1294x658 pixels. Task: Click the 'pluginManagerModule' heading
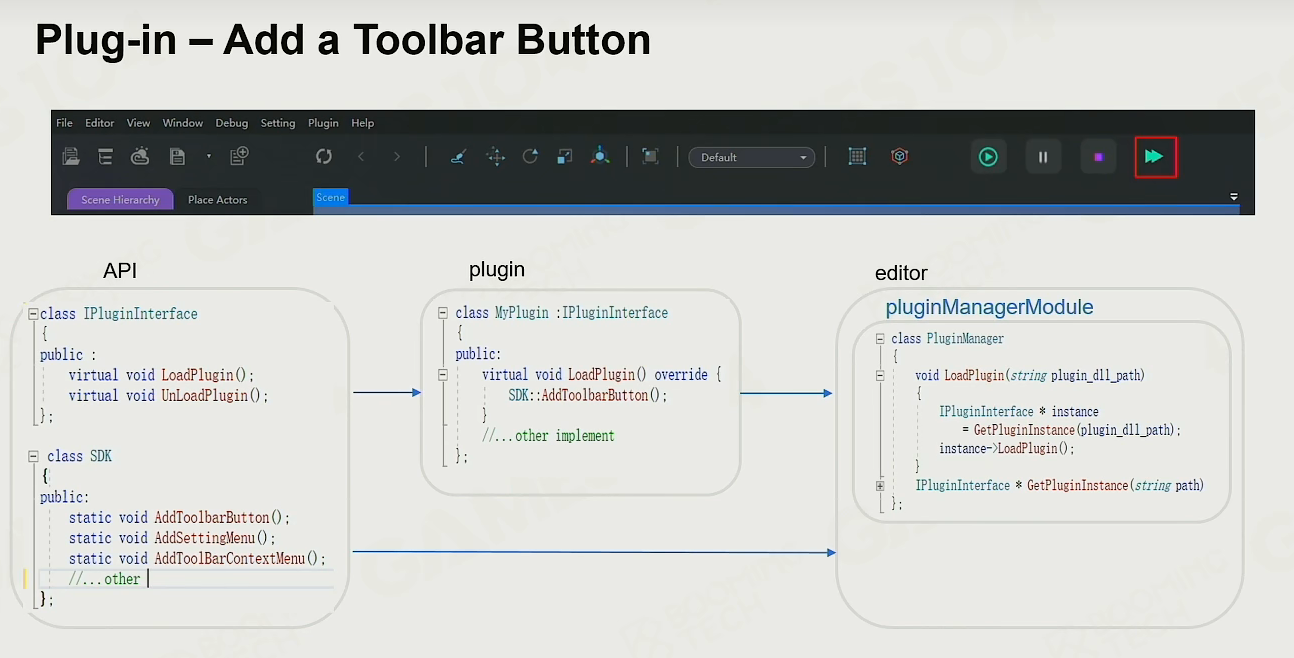coord(989,307)
